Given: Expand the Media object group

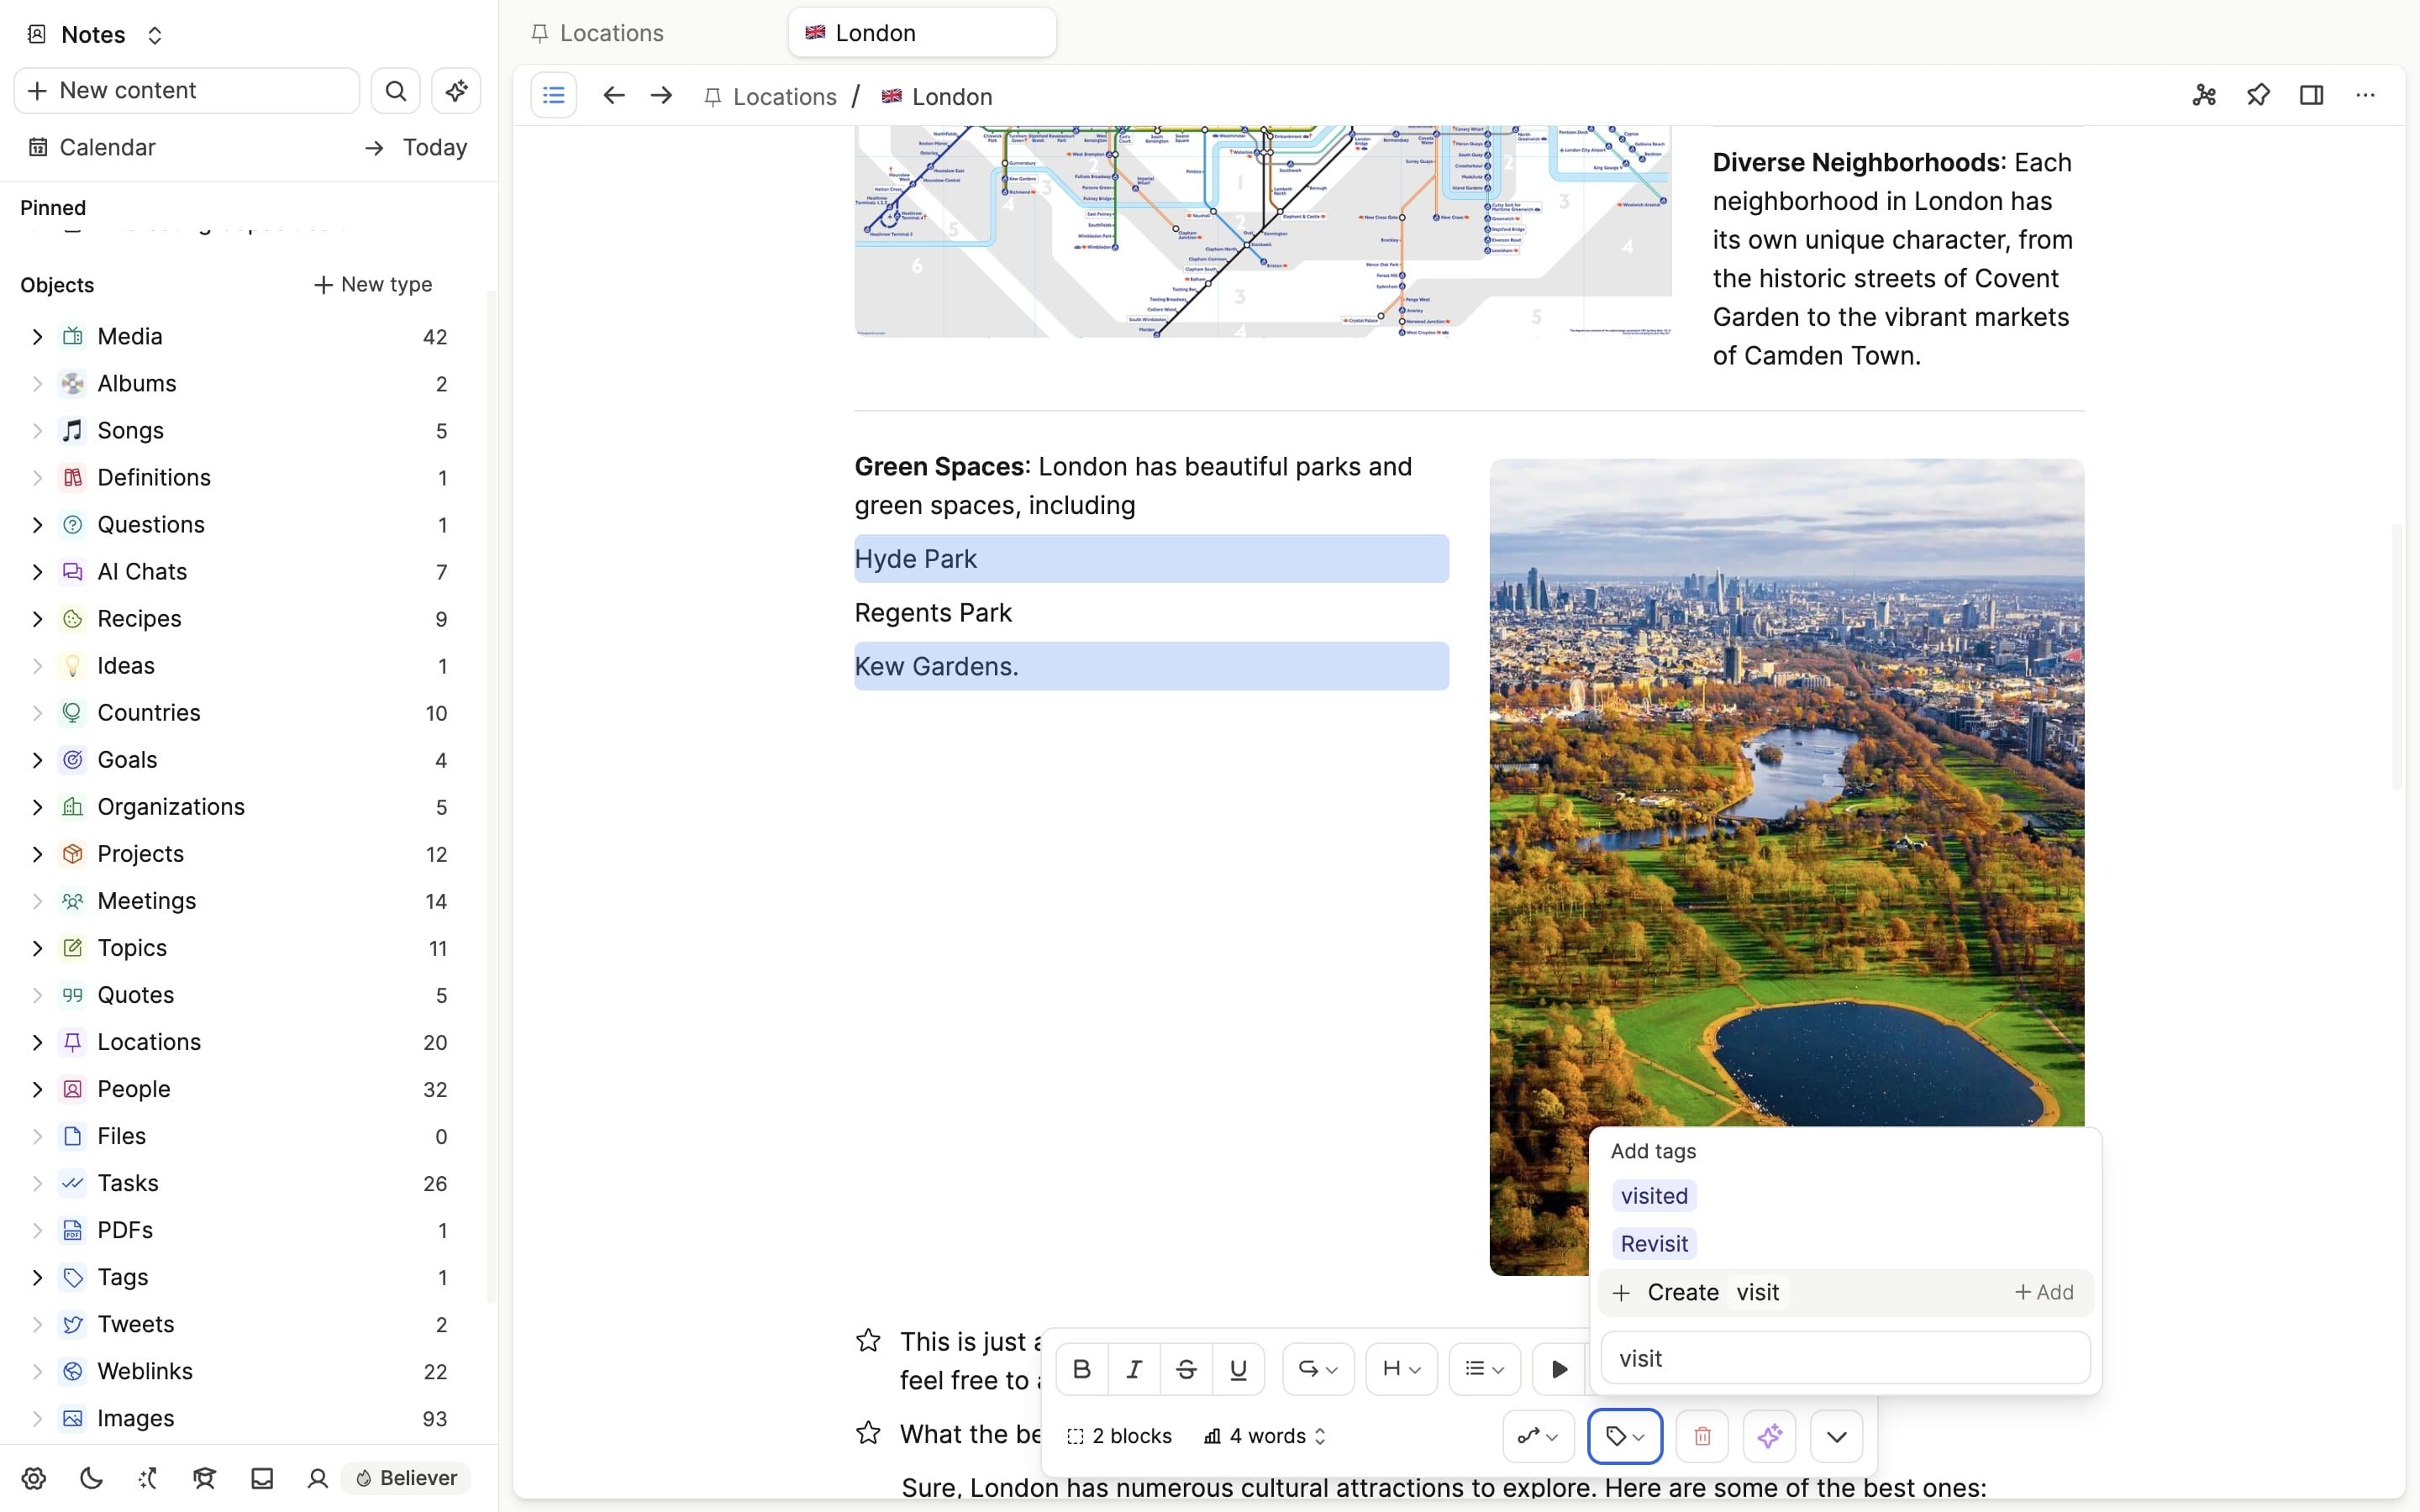Looking at the screenshot, I should pos(37,337).
